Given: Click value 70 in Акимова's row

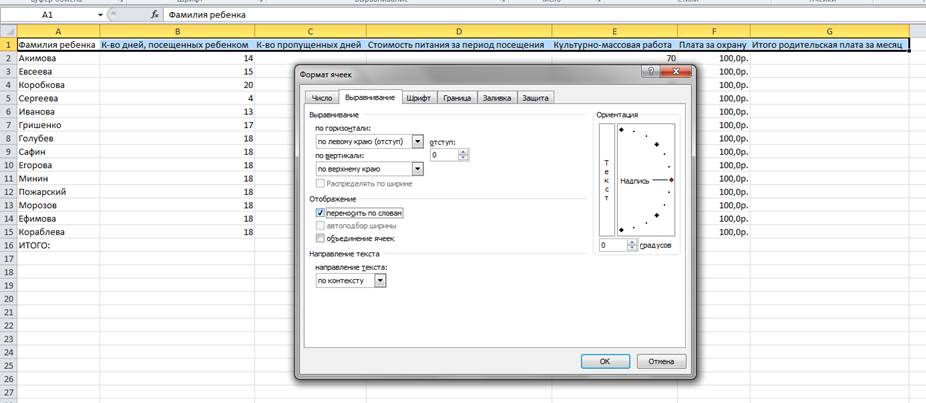Looking at the screenshot, I should (615, 58).
